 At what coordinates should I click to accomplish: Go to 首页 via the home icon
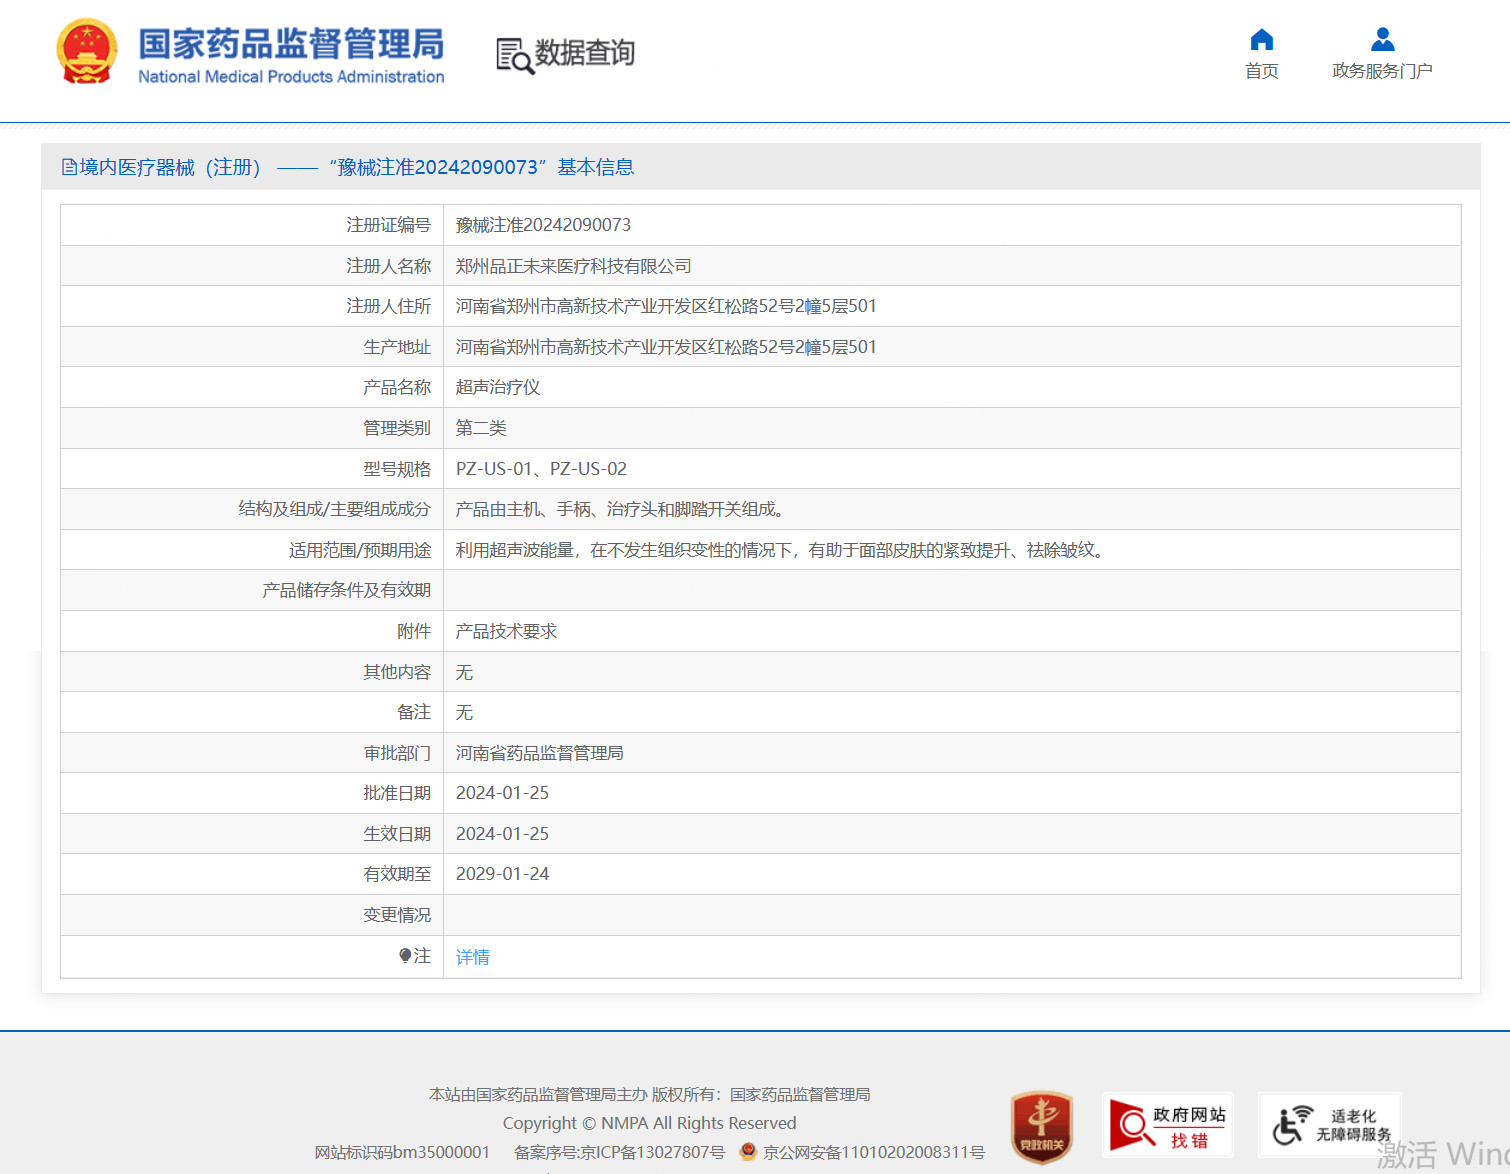[1262, 39]
